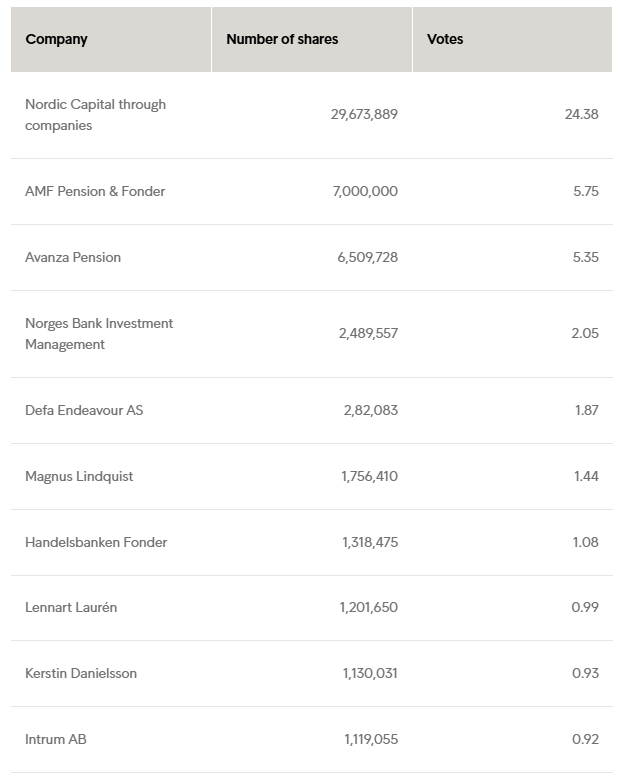Click the 2.05 votes percentage
The image size is (639, 777).
(585, 333)
